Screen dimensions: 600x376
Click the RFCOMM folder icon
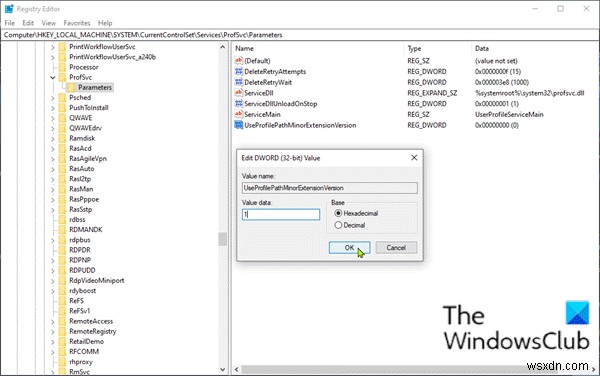coord(62,352)
